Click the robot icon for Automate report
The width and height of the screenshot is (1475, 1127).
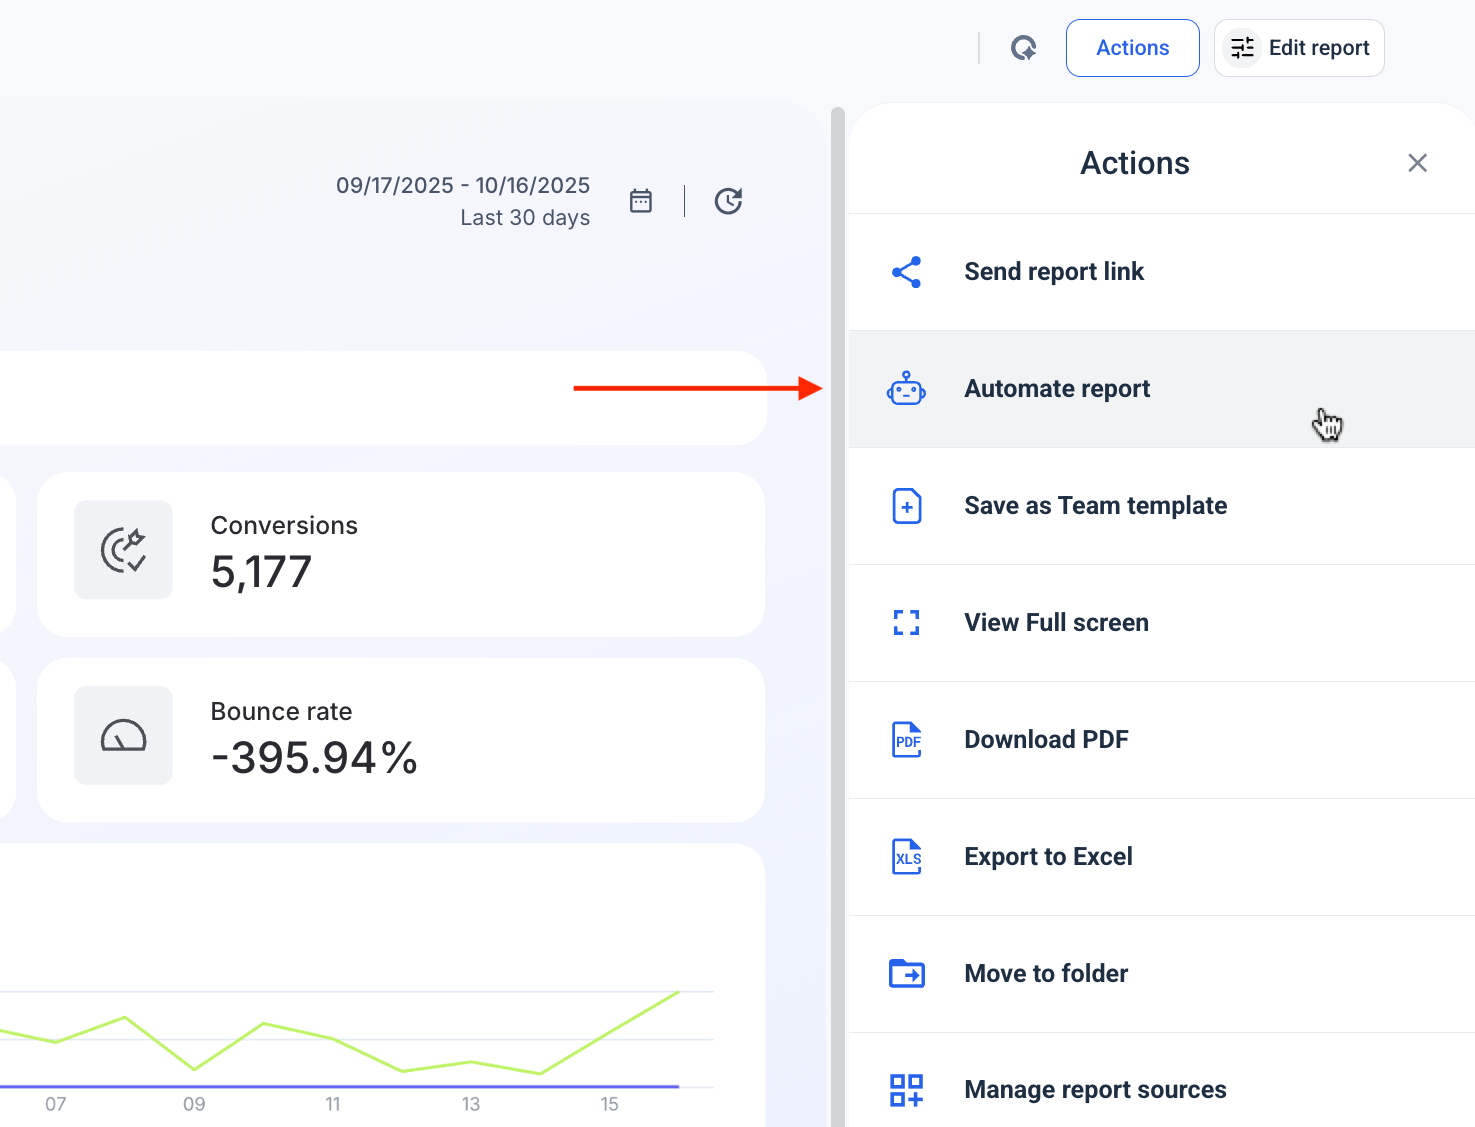pos(906,389)
